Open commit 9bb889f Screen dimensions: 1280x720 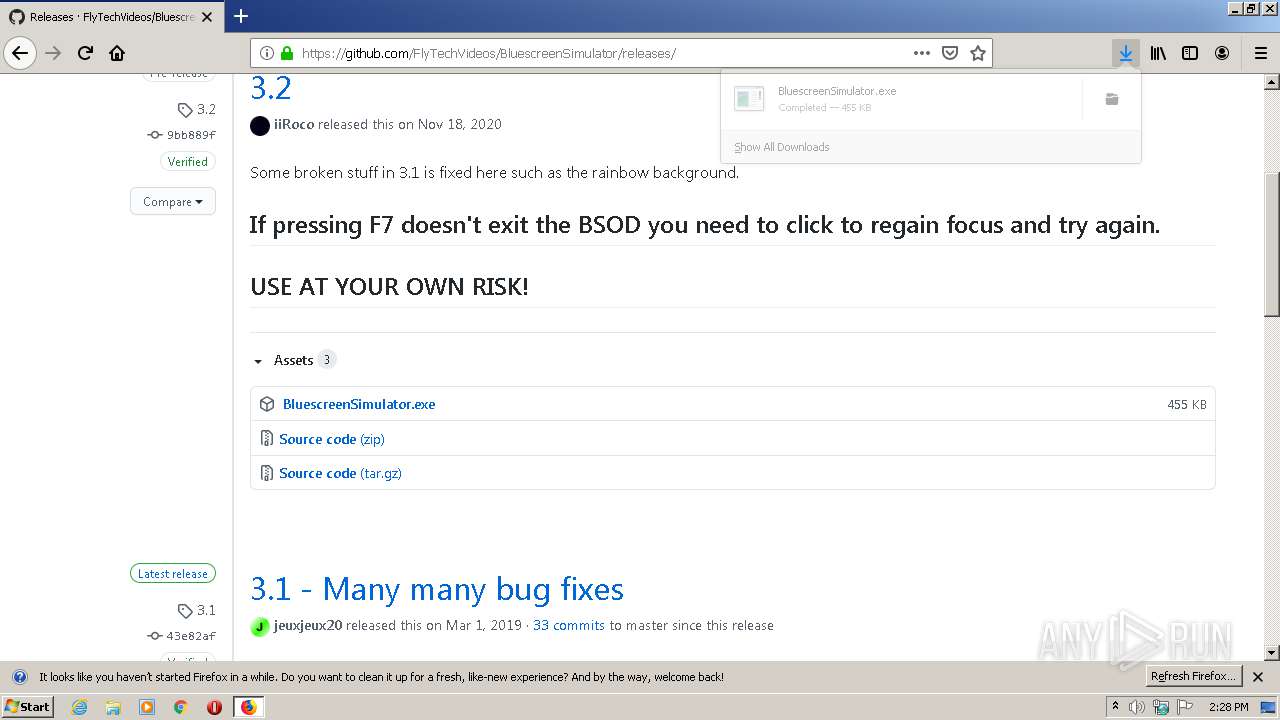(x=182, y=134)
